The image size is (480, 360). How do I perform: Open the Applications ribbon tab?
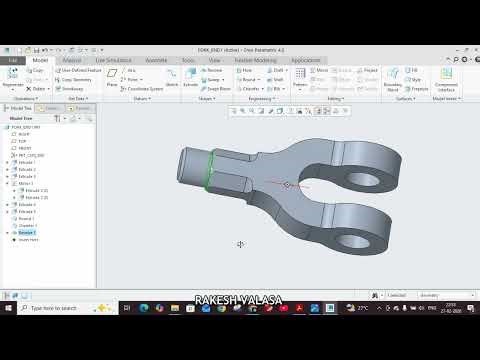pos(306,60)
